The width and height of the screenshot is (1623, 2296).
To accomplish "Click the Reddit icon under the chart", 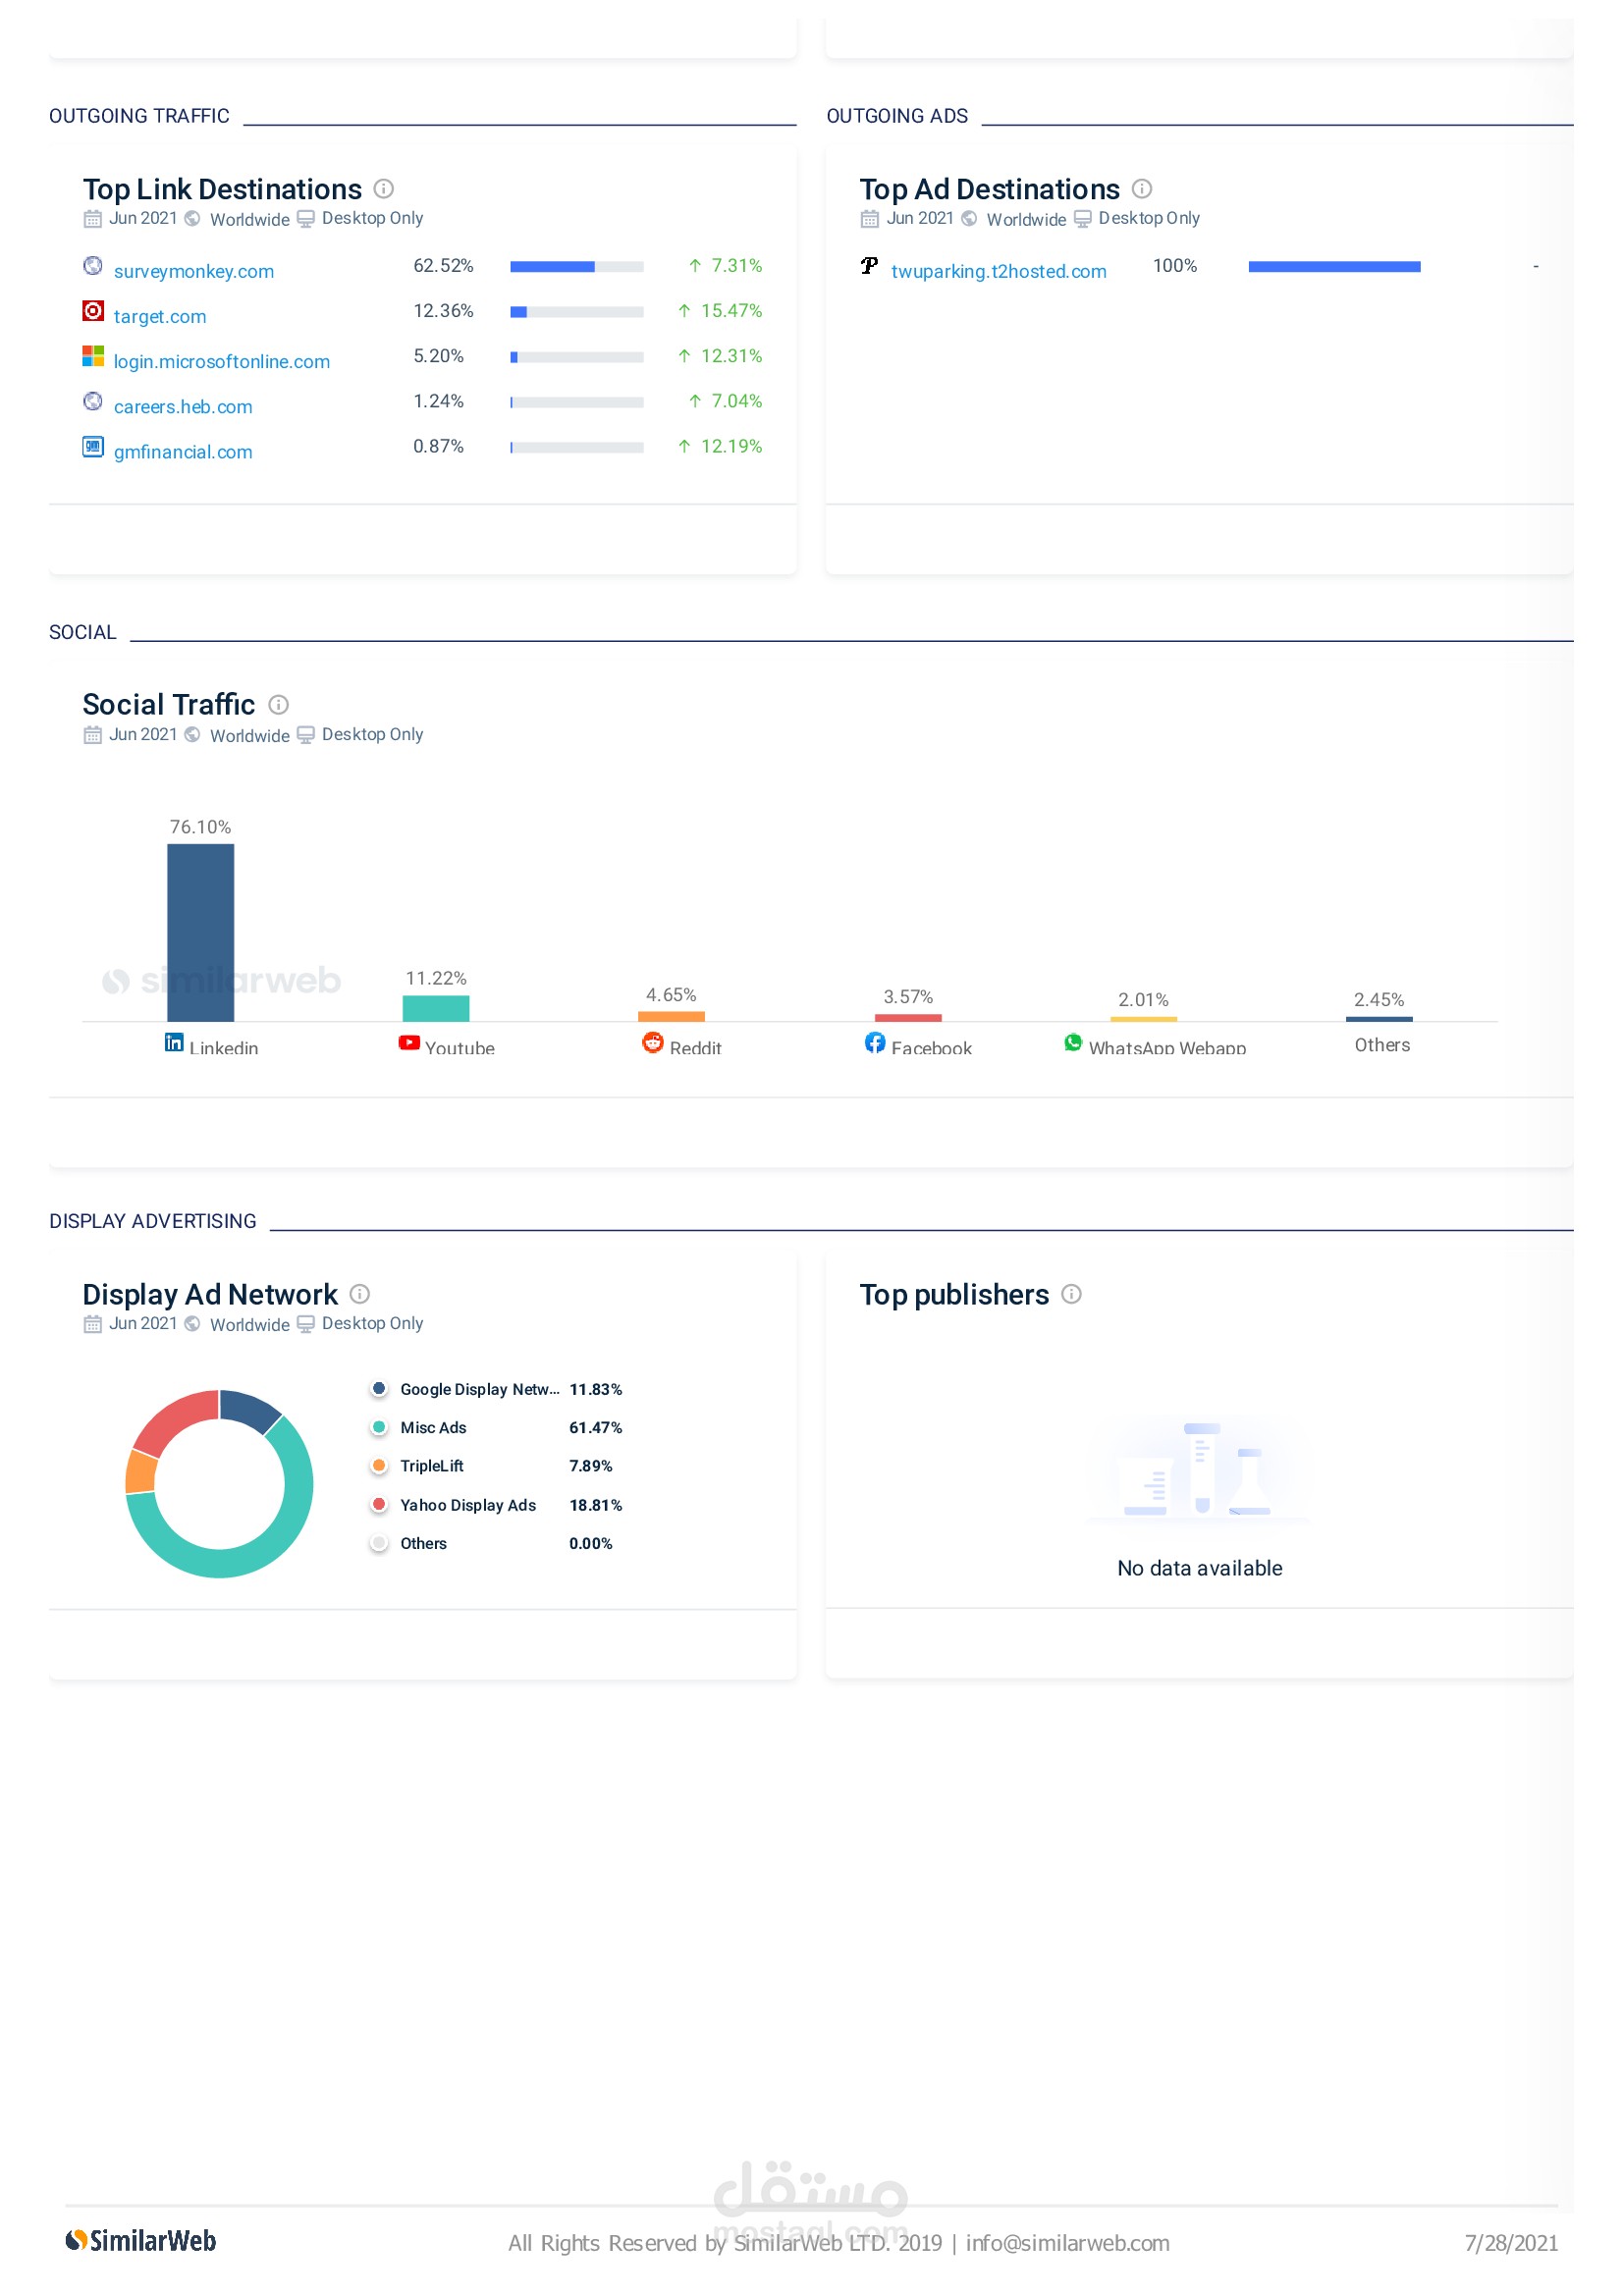I will coord(653,1042).
